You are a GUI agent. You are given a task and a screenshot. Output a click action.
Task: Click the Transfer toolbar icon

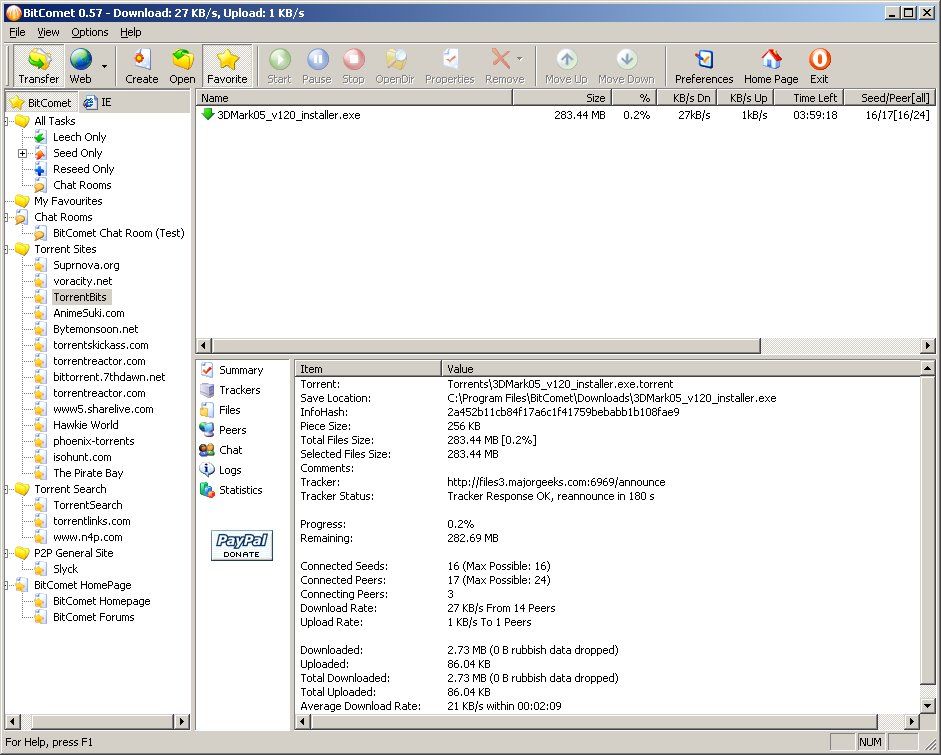click(38, 60)
